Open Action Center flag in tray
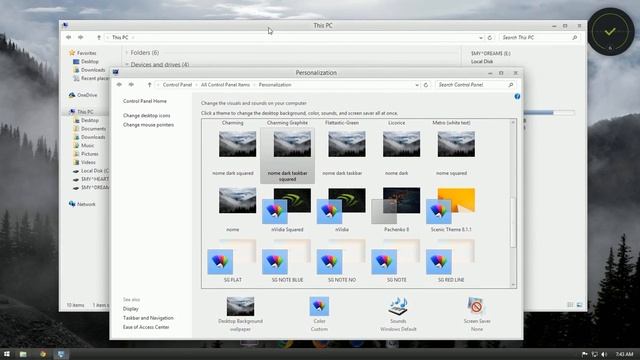Image resolution: width=640 pixels, height=360 pixels. 584,354
